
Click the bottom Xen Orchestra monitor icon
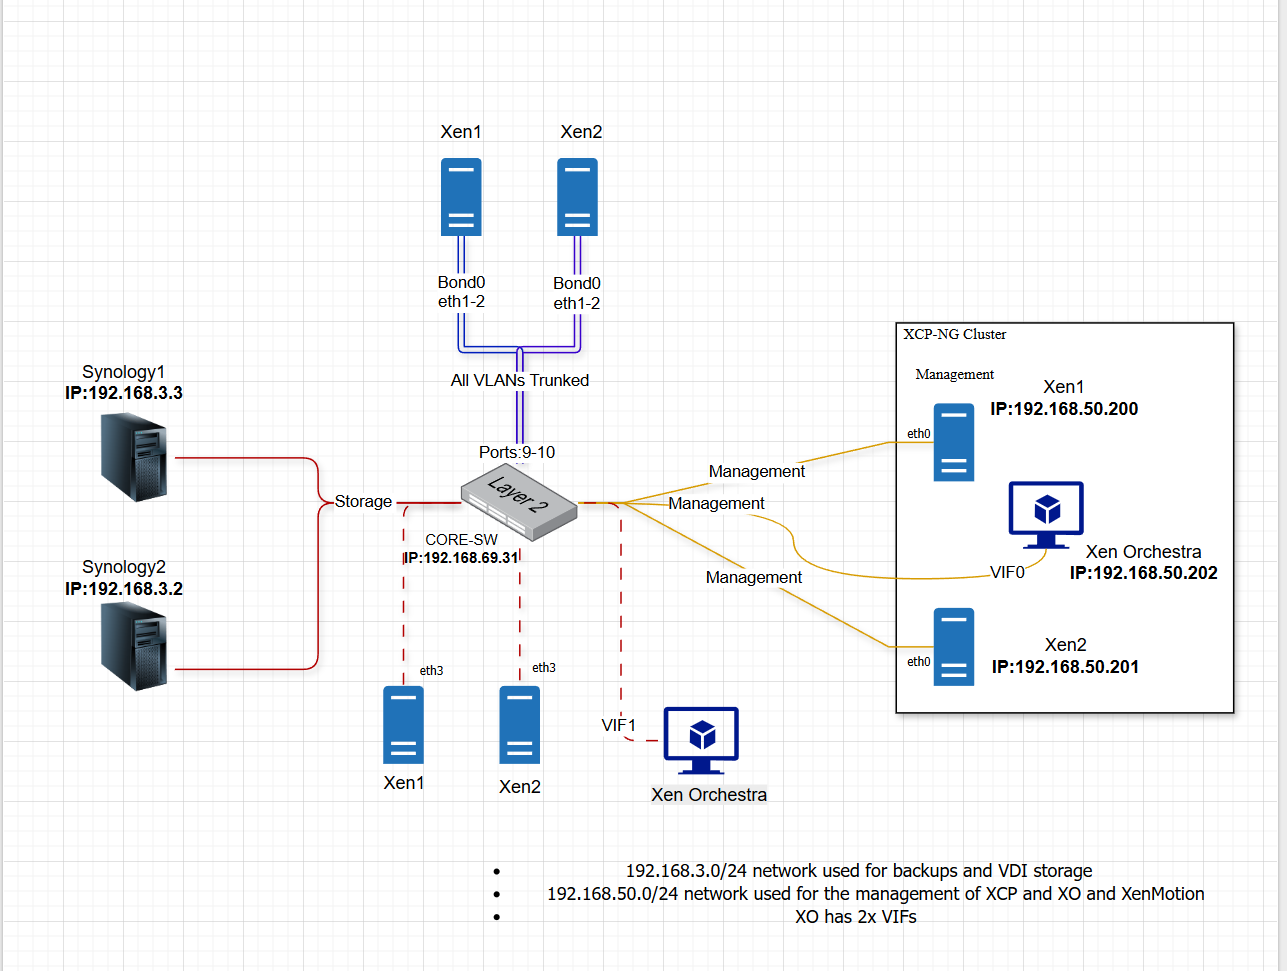(x=701, y=741)
